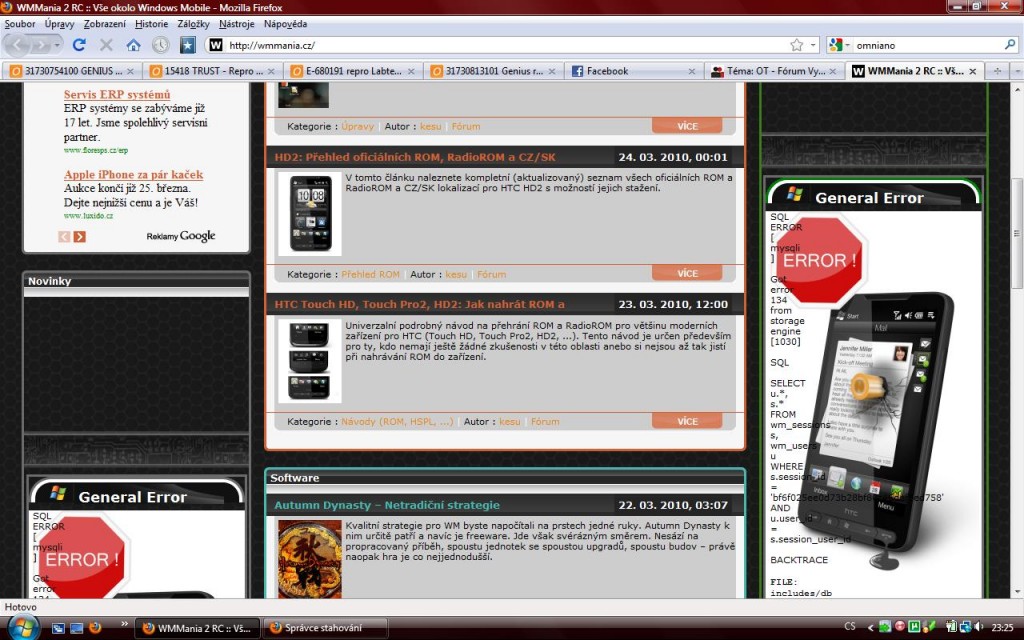
Task: Open the Soubor menu
Action: point(20,24)
